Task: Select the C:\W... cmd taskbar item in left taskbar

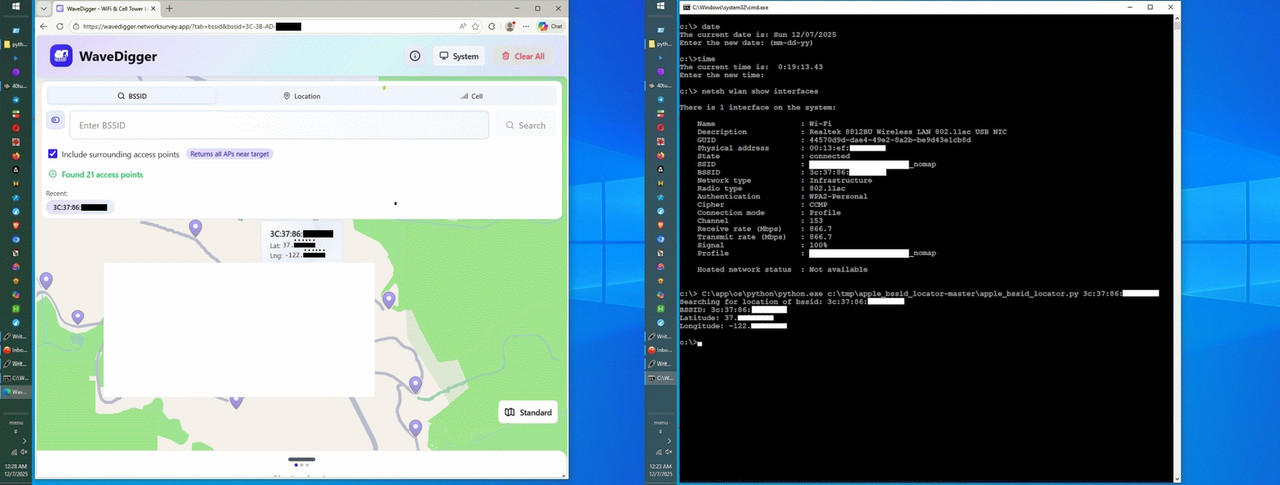Action: (x=17, y=378)
